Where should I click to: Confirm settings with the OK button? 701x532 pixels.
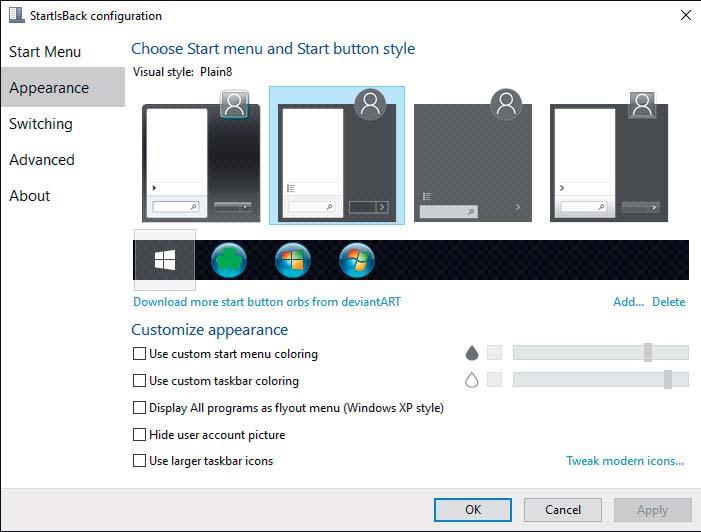point(473,510)
